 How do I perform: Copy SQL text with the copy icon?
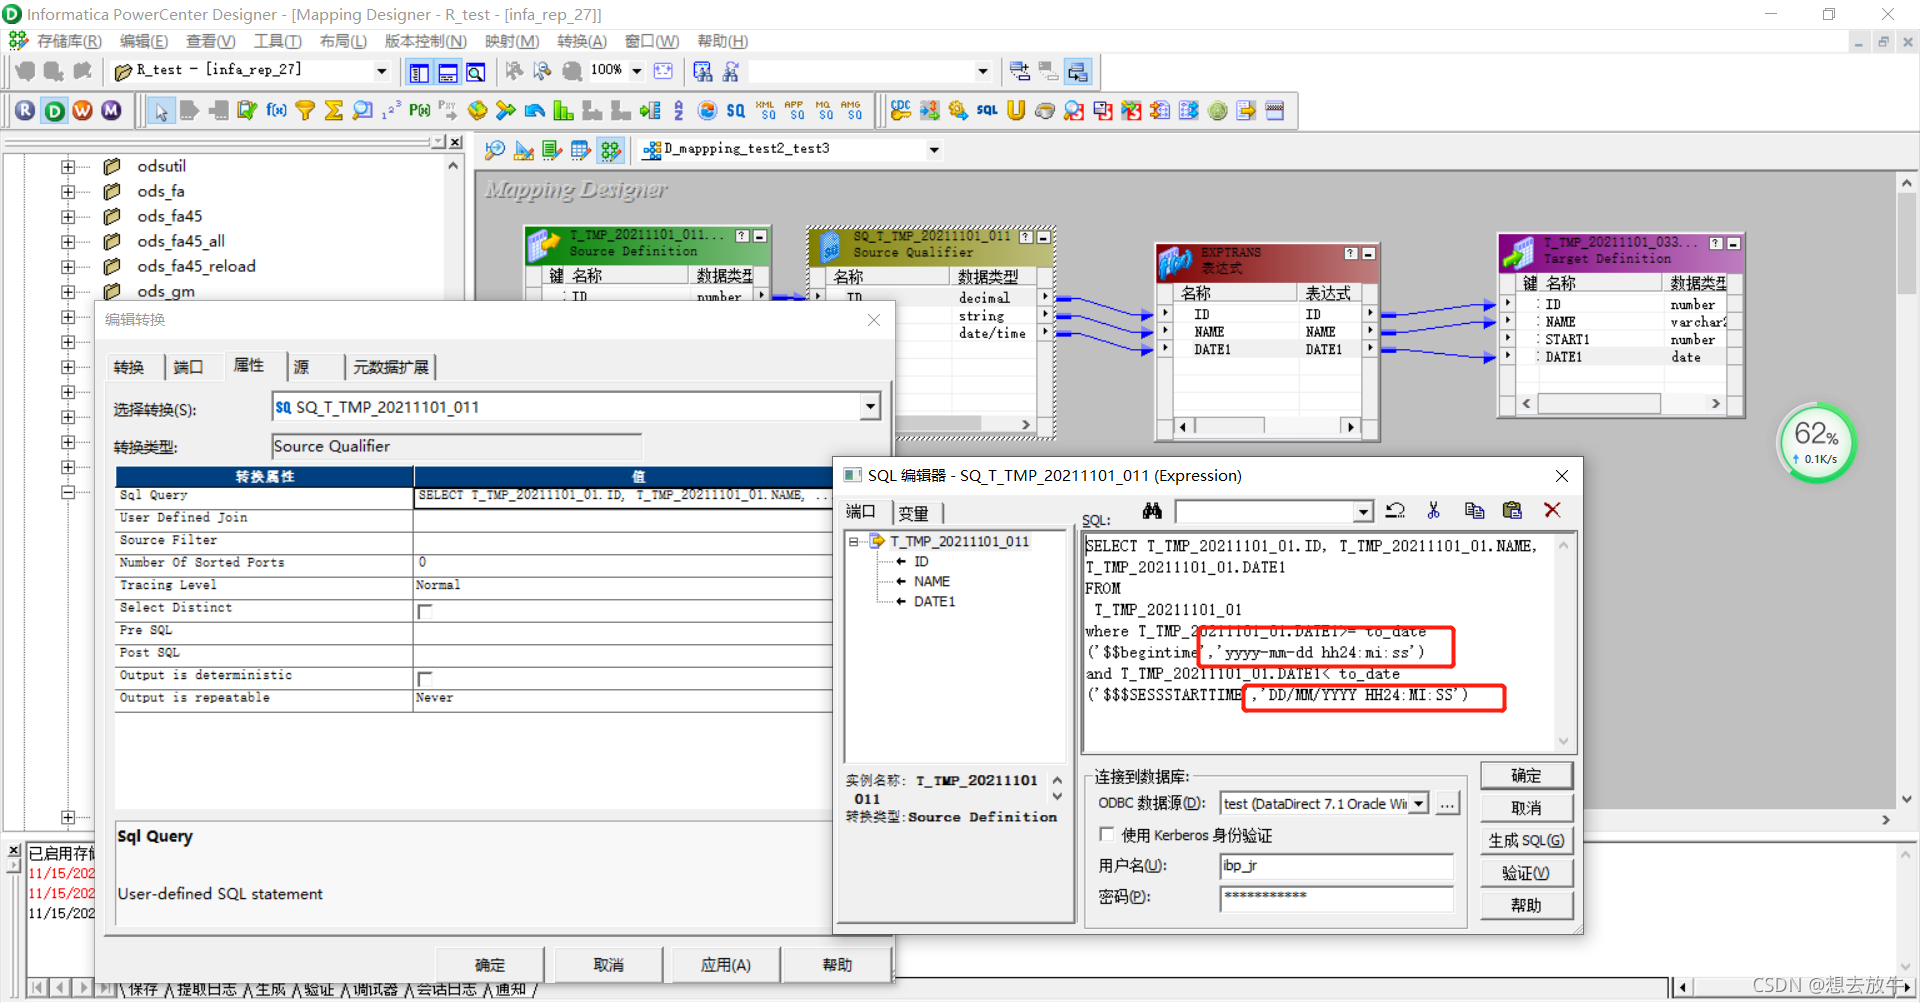click(1474, 511)
